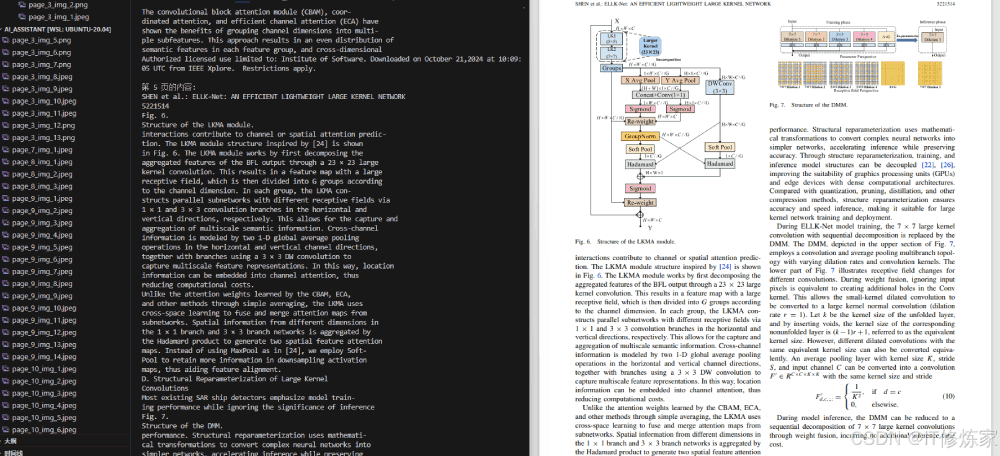Screen dimensions: 1000x456
Task: Click 'Fig. 7' link after 'upper section of'
Action: coord(948,244)
